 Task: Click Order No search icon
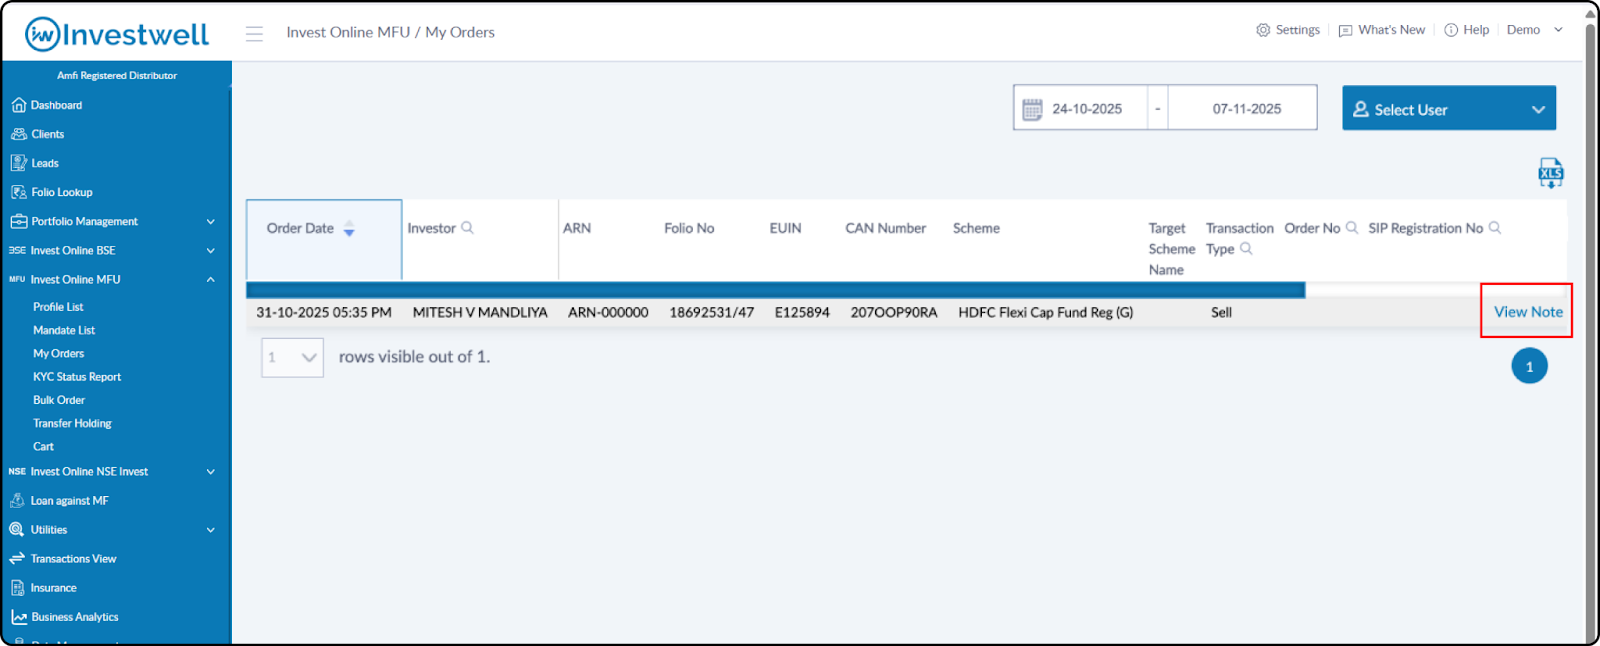(1352, 228)
